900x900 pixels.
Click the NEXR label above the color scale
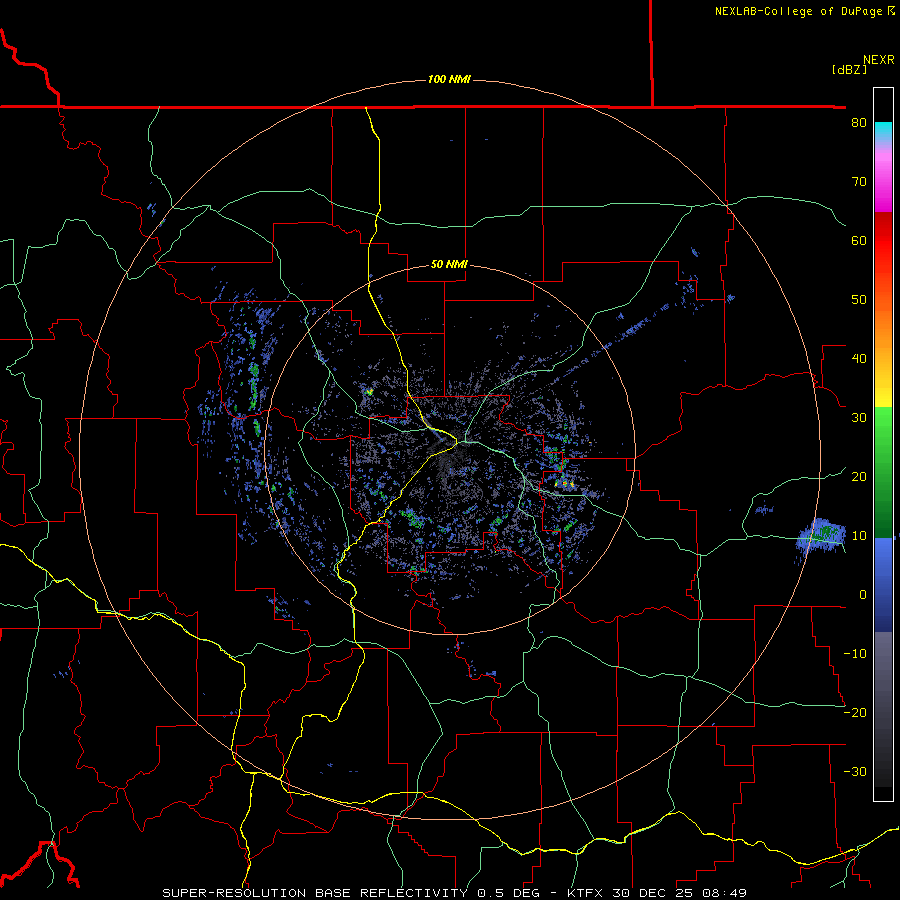pyautogui.click(x=879, y=60)
